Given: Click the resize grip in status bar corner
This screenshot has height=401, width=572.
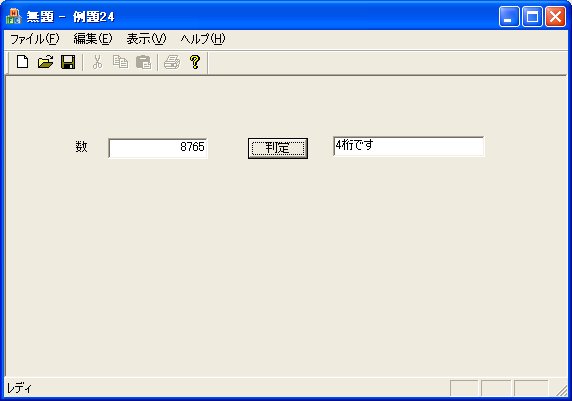Looking at the screenshot, I should 561,389.
